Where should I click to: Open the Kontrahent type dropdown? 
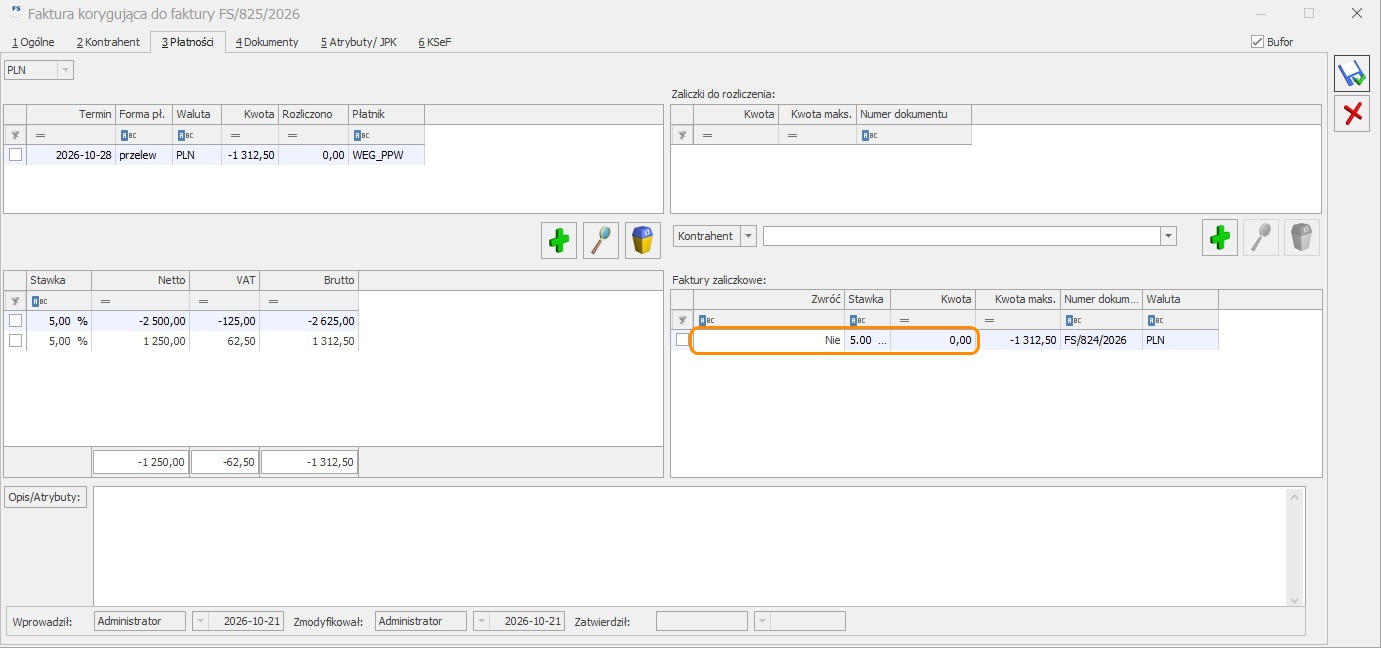(x=748, y=236)
